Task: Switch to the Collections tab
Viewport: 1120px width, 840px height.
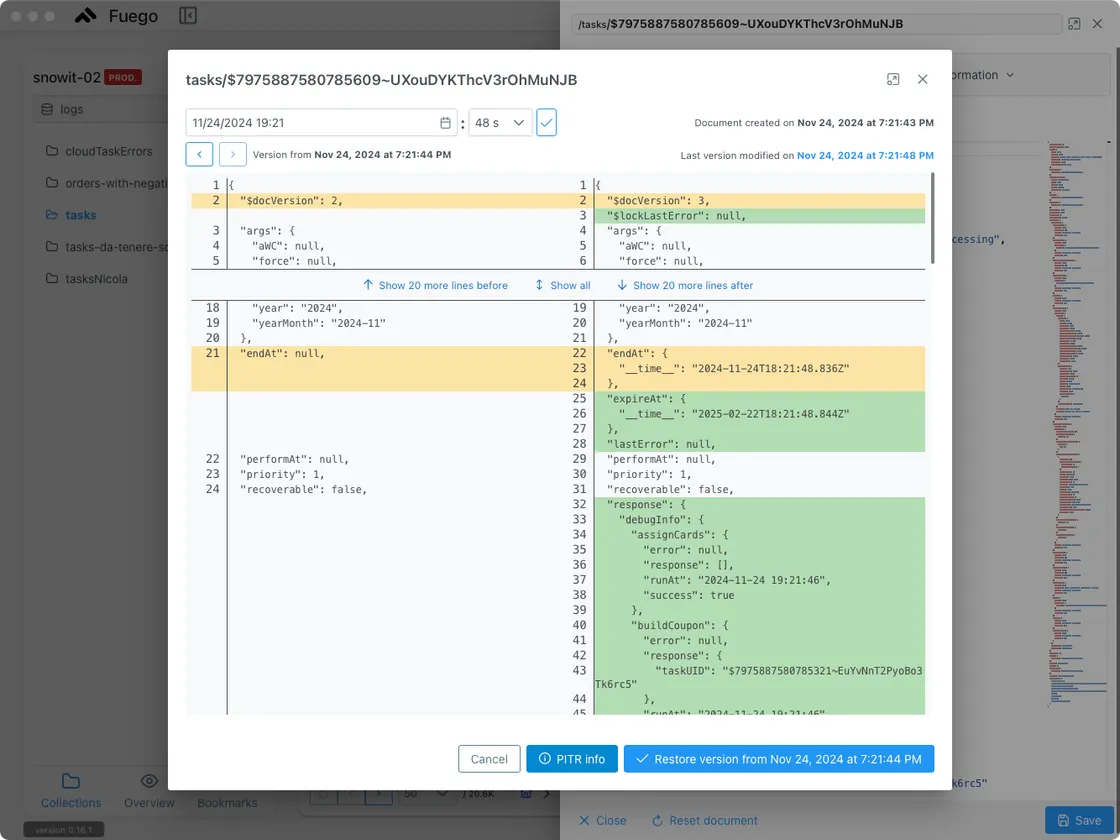Action: pos(71,791)
